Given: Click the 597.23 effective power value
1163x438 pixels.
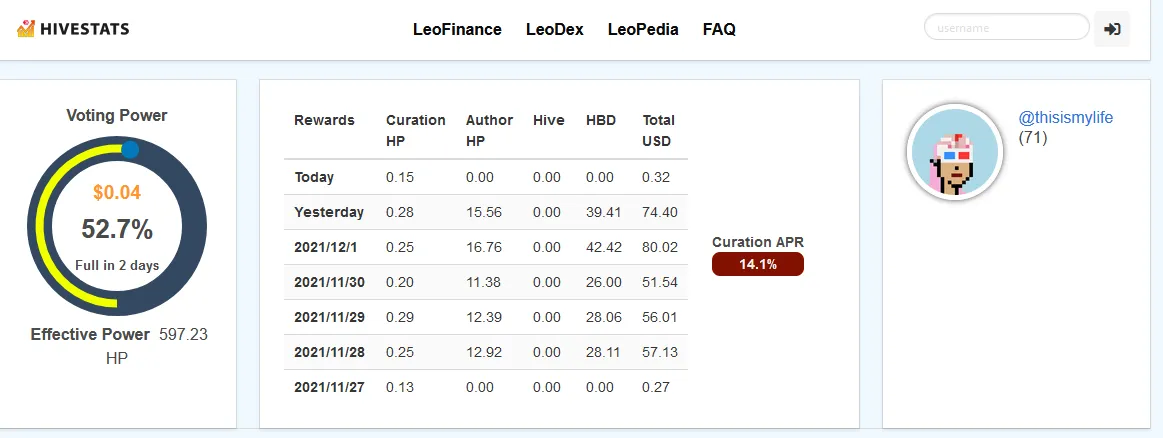Looking at the screenshot, I should pos(183,334).
